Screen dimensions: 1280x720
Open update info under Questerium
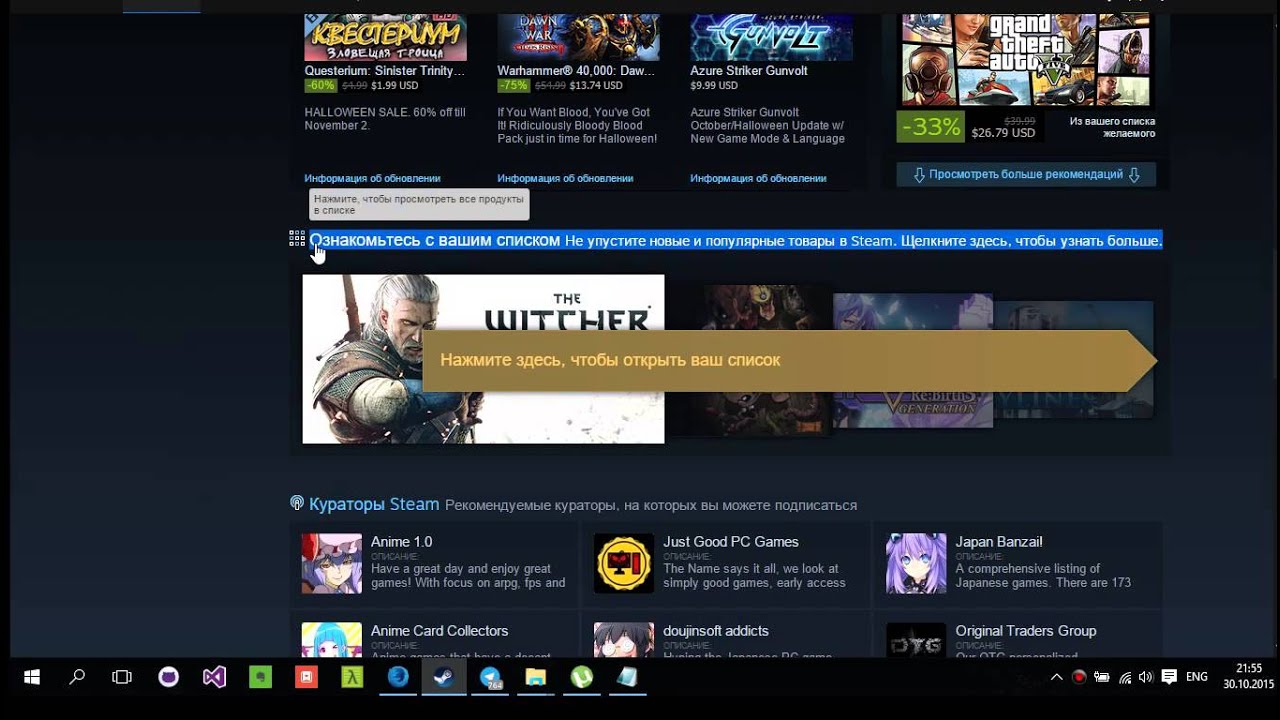[372, 178]
